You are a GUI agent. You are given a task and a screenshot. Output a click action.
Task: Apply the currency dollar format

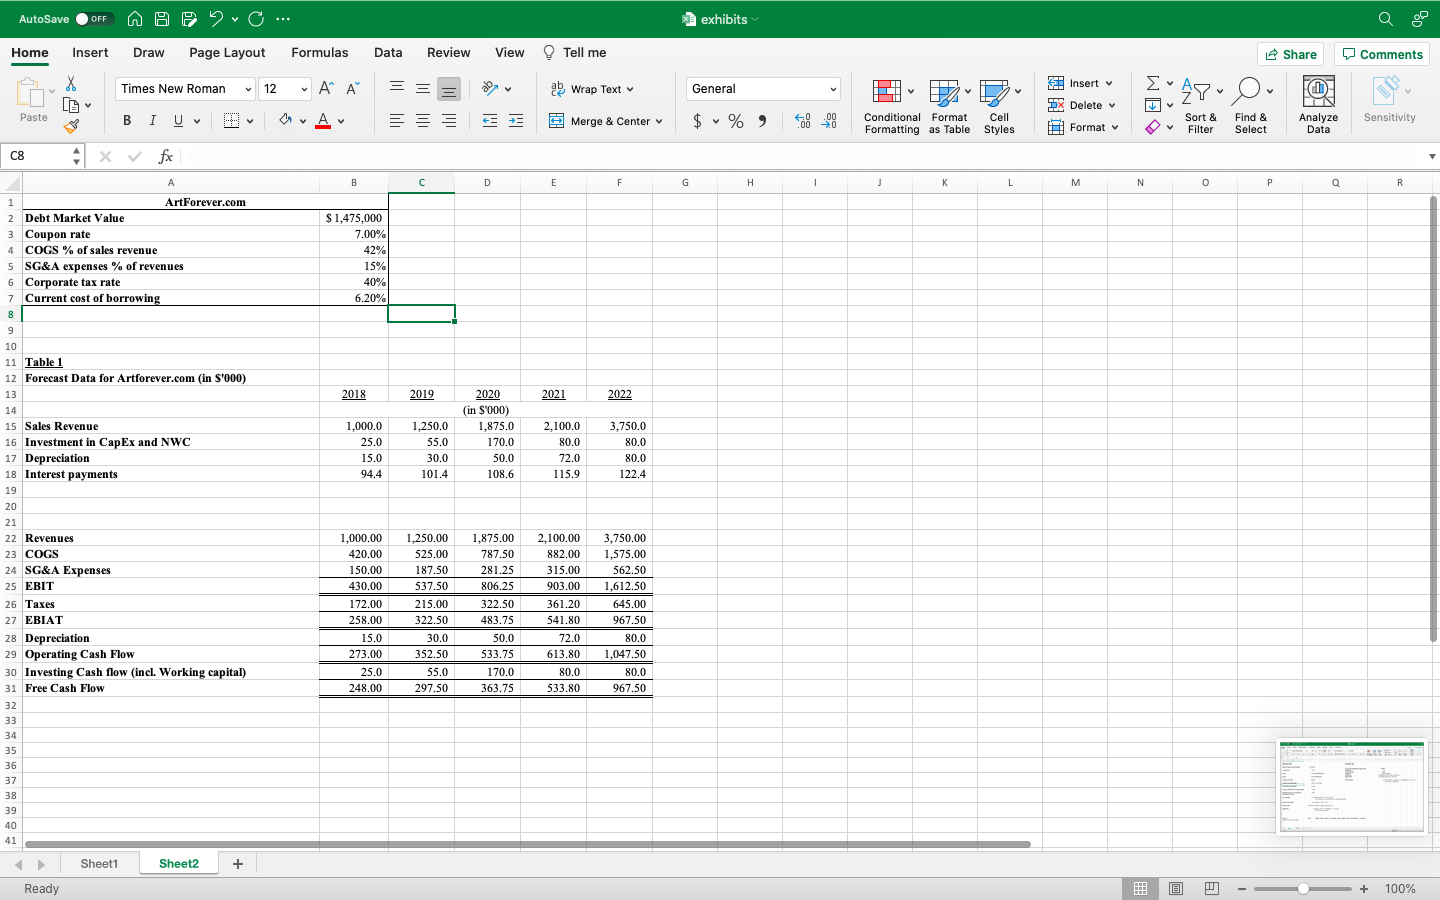tap(697, 121)
